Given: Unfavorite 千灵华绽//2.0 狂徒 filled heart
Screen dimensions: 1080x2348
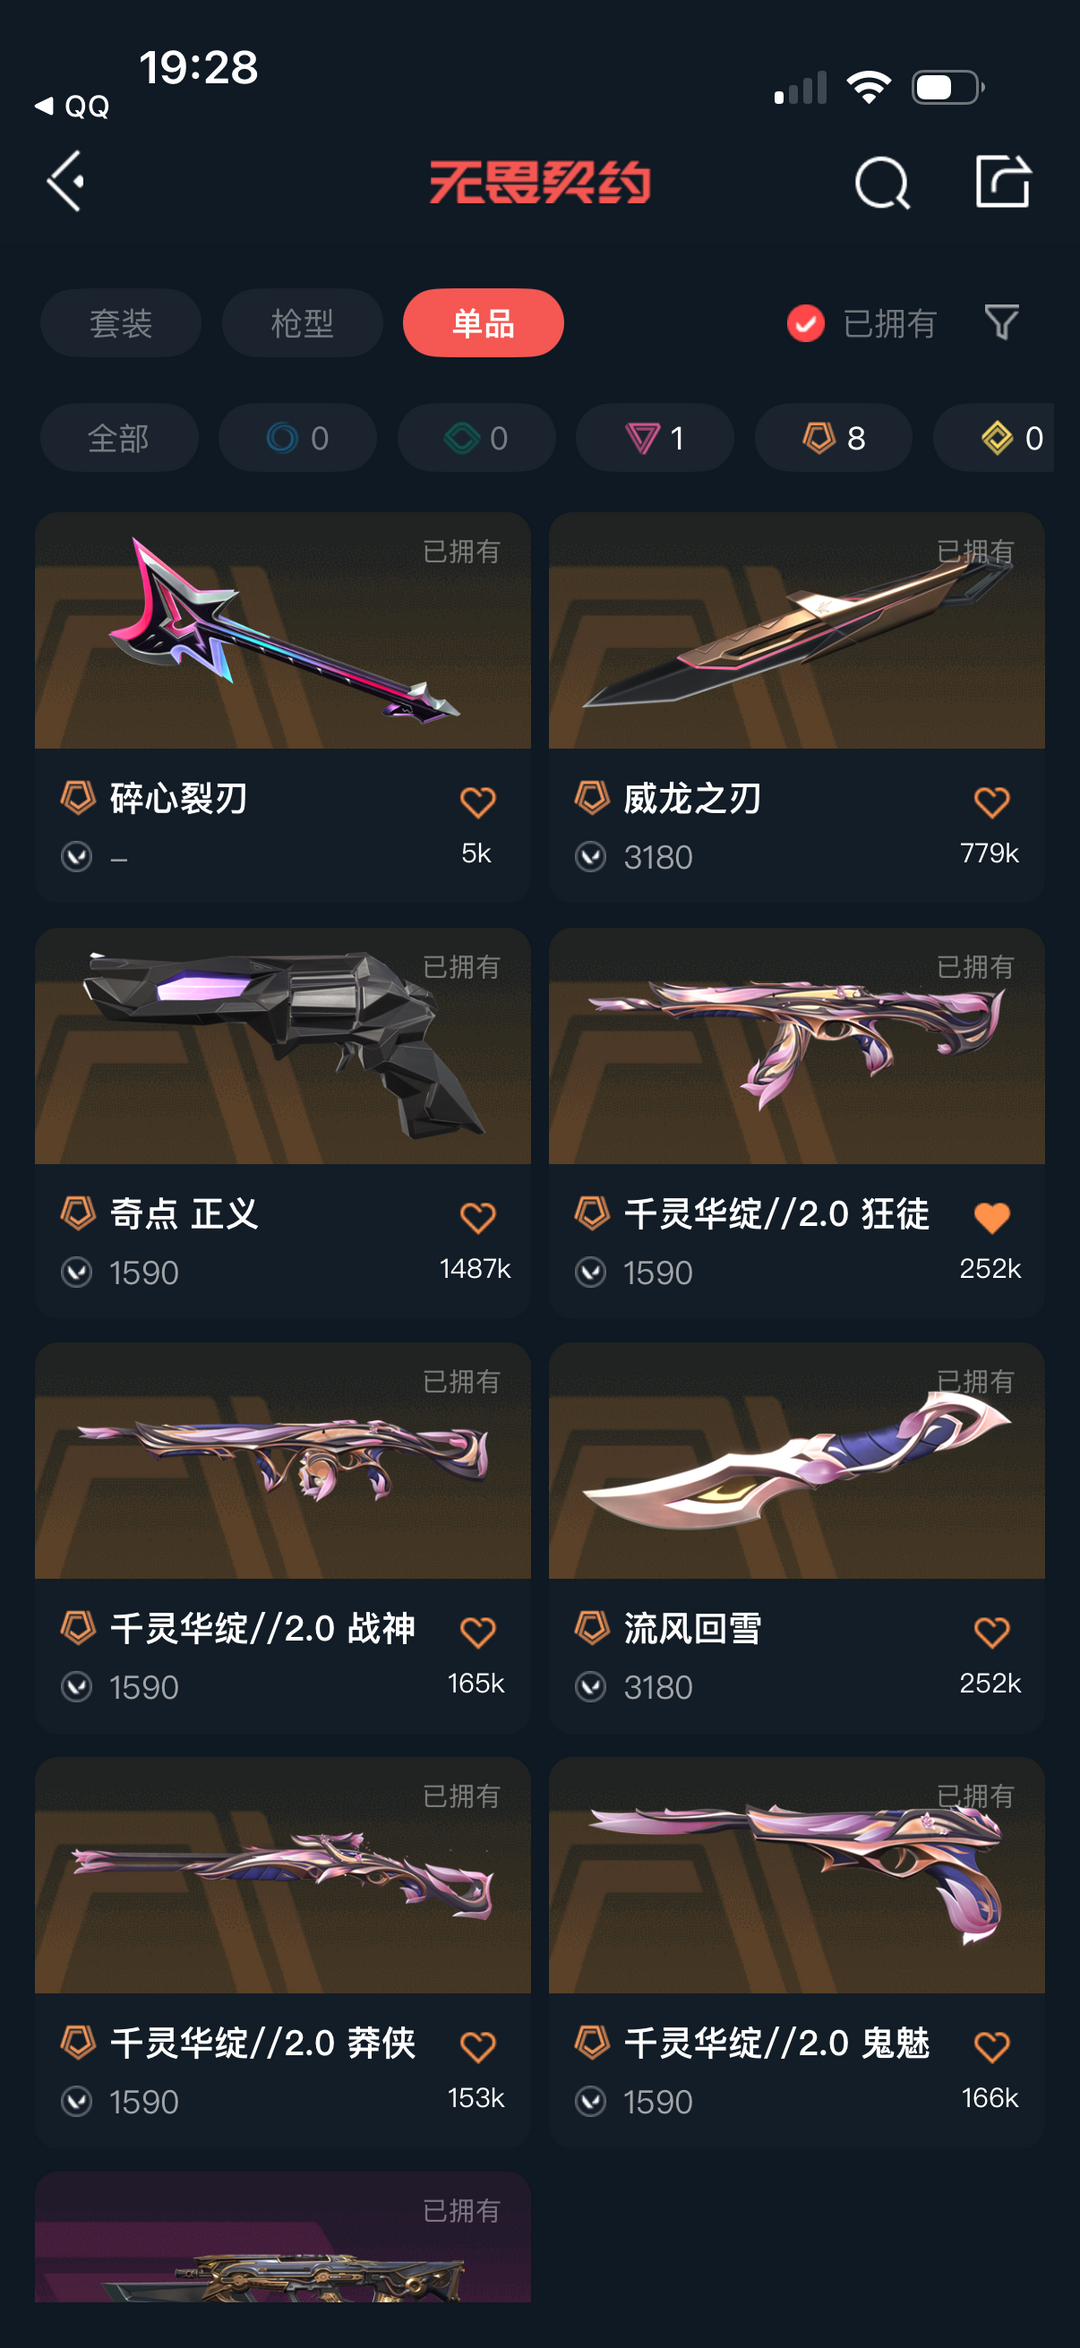Looking at the screenshot, I should tap(992, 1217).
